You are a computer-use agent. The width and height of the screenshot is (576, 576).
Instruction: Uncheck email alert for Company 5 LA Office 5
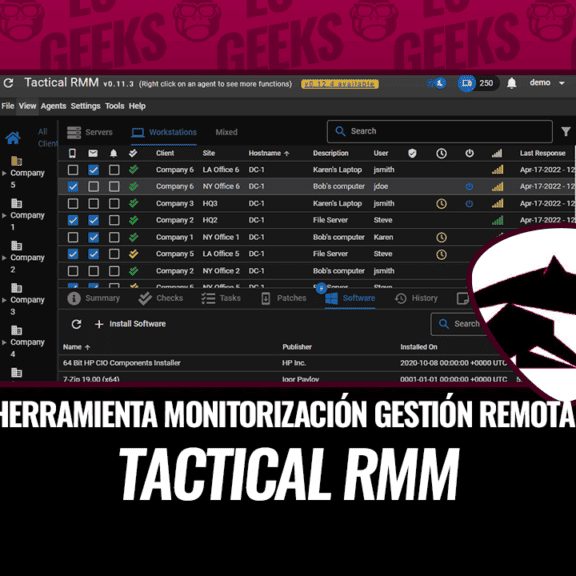pos(93,254)
